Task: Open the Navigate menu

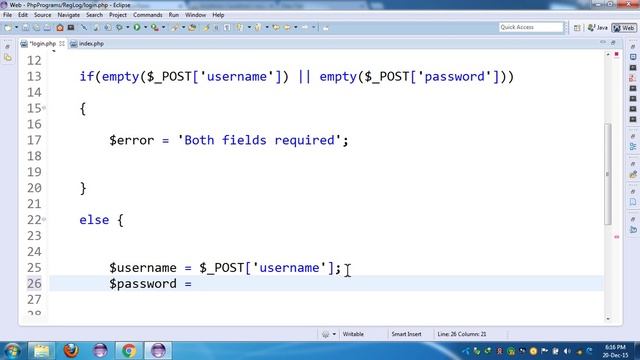Action: pyautogui.click(x=69, y=15)
